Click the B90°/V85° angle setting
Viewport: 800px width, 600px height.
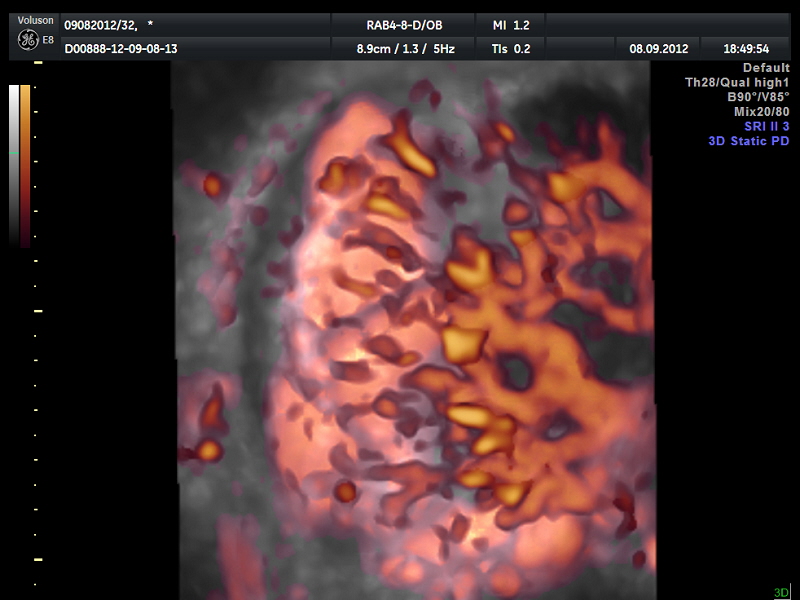click(x=758, y=97)
